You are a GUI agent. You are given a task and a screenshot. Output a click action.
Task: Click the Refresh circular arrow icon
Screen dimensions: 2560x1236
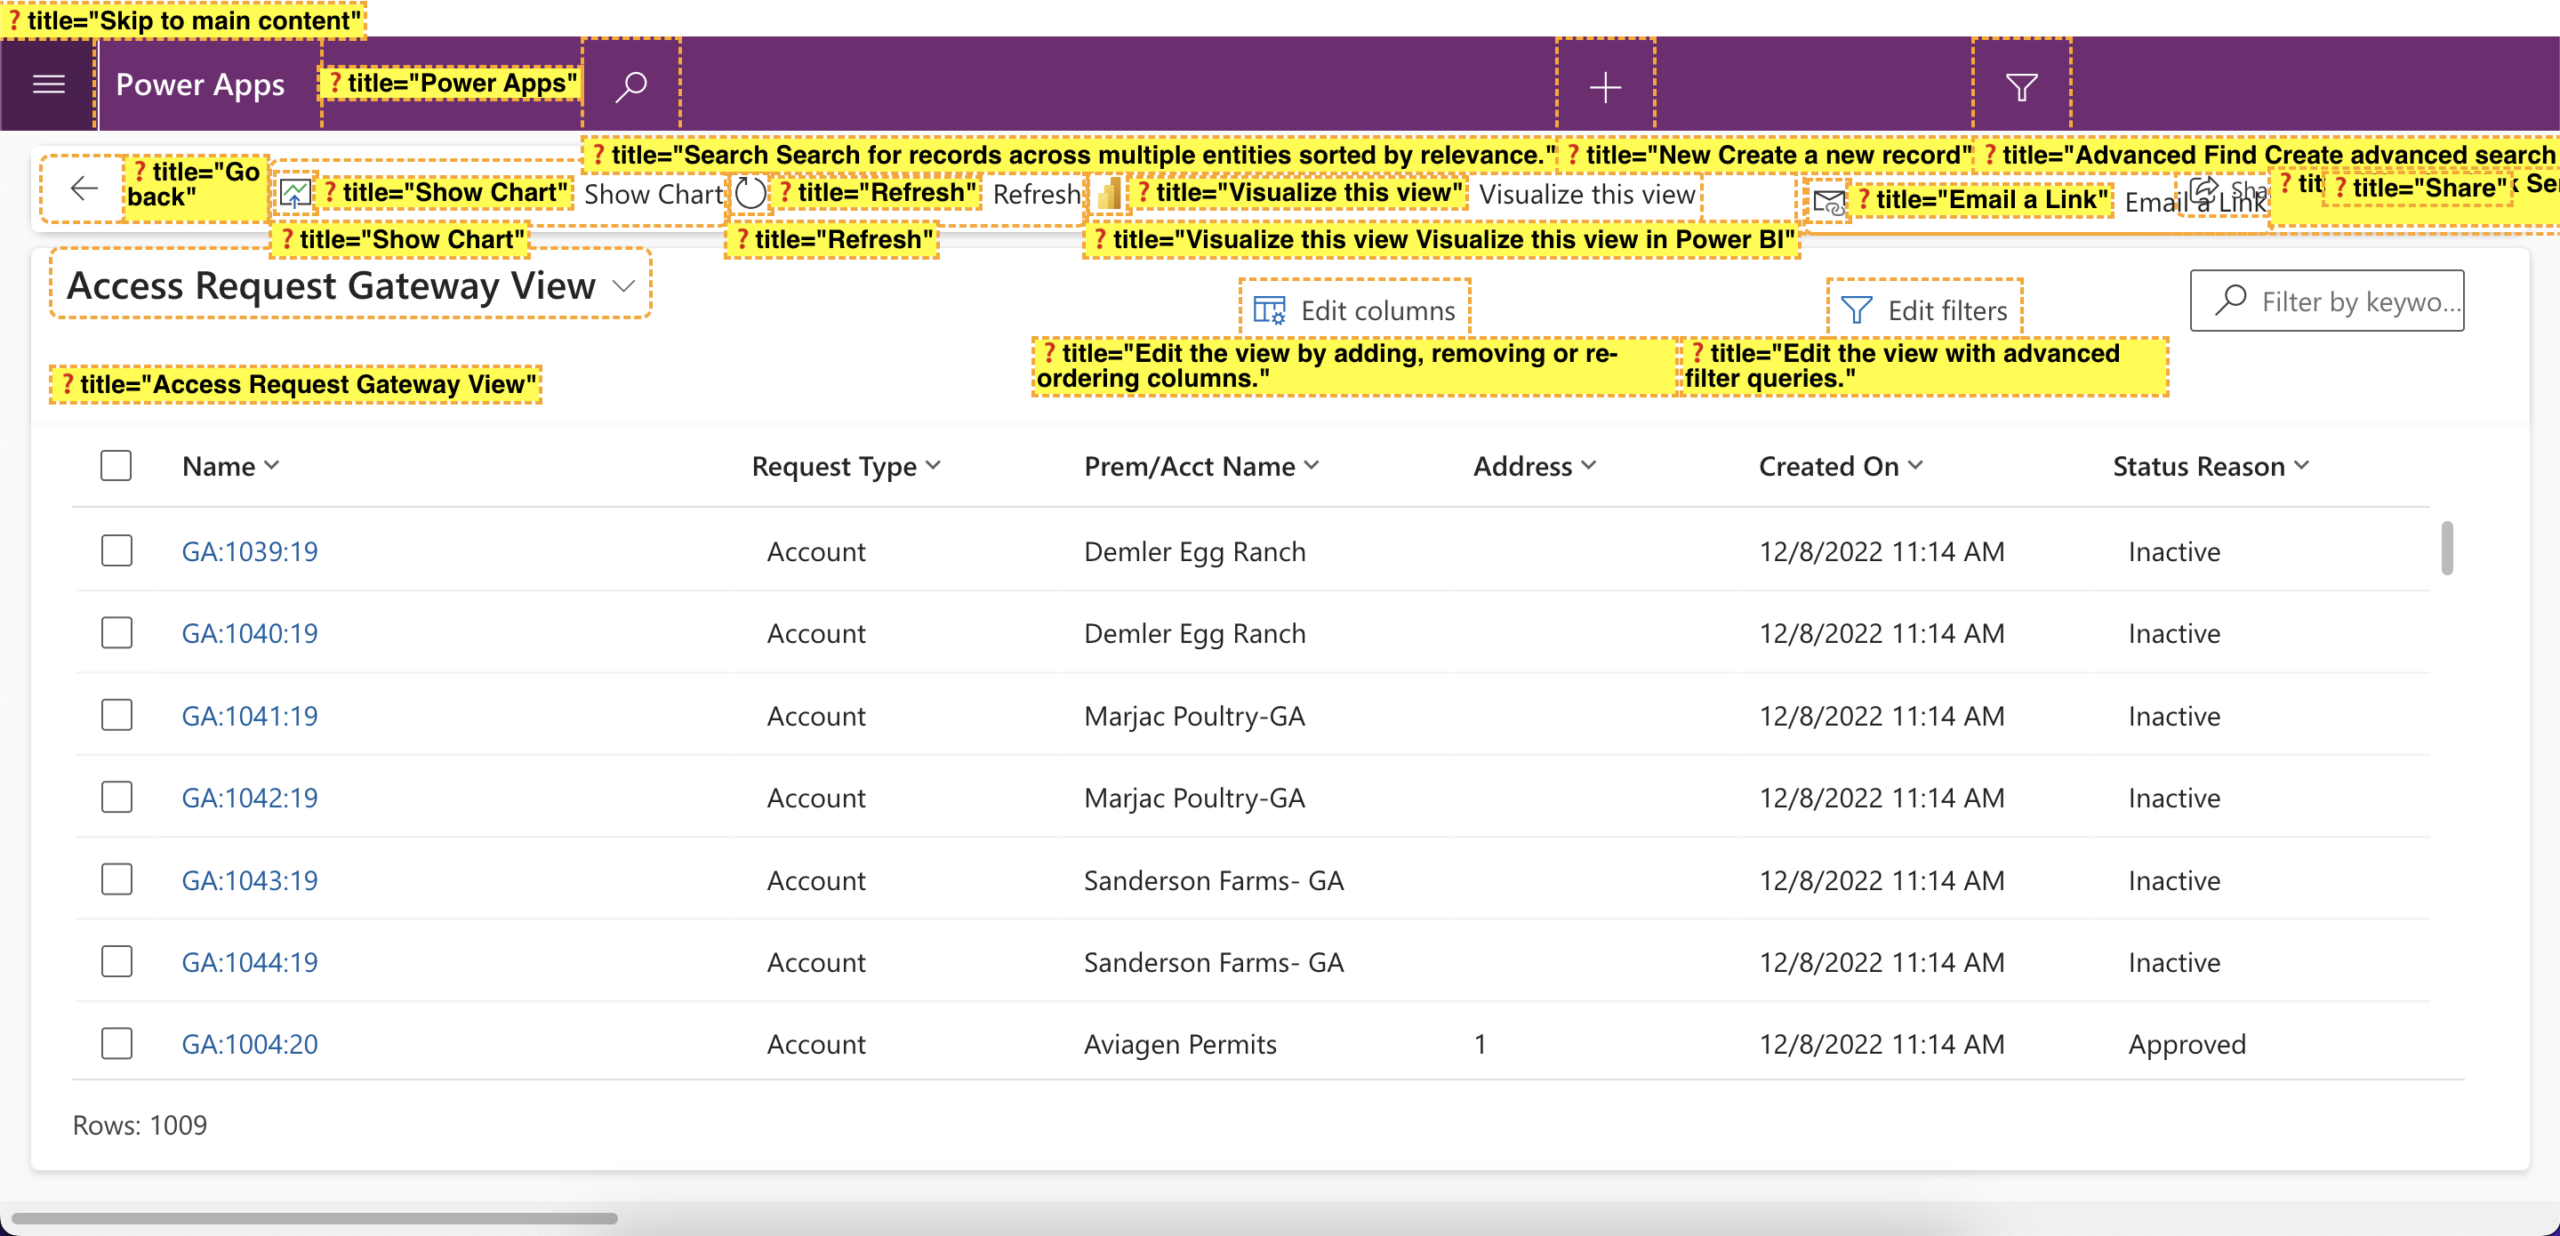click(x=750, y=193)
